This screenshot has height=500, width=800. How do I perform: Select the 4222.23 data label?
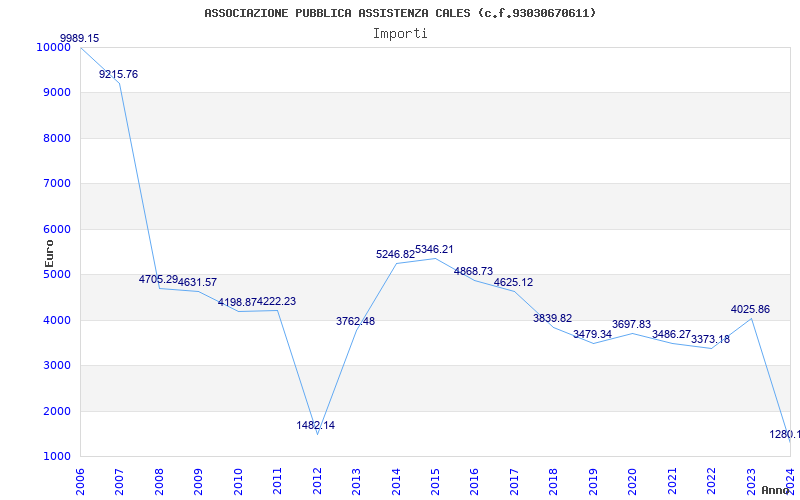[x=277, y=302]
